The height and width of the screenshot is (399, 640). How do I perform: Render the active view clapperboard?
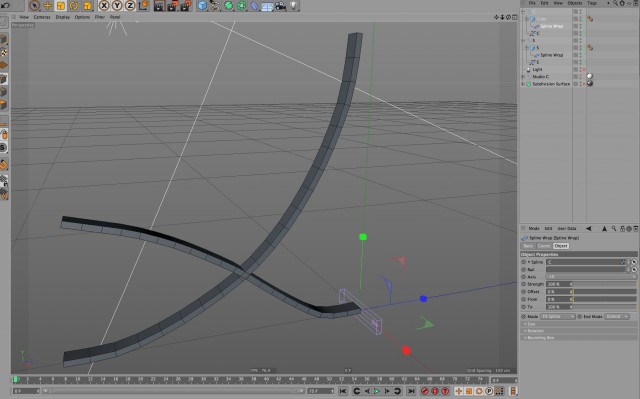click(159, 5)
